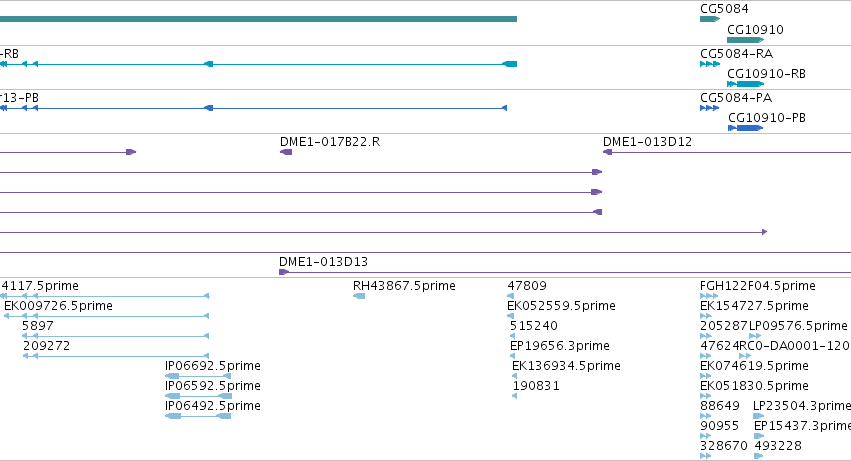Screen dimensions: 851x461
Task: Open the DME1-013D12 feature label
Action: pyautogui.click(x=647, y=142)
